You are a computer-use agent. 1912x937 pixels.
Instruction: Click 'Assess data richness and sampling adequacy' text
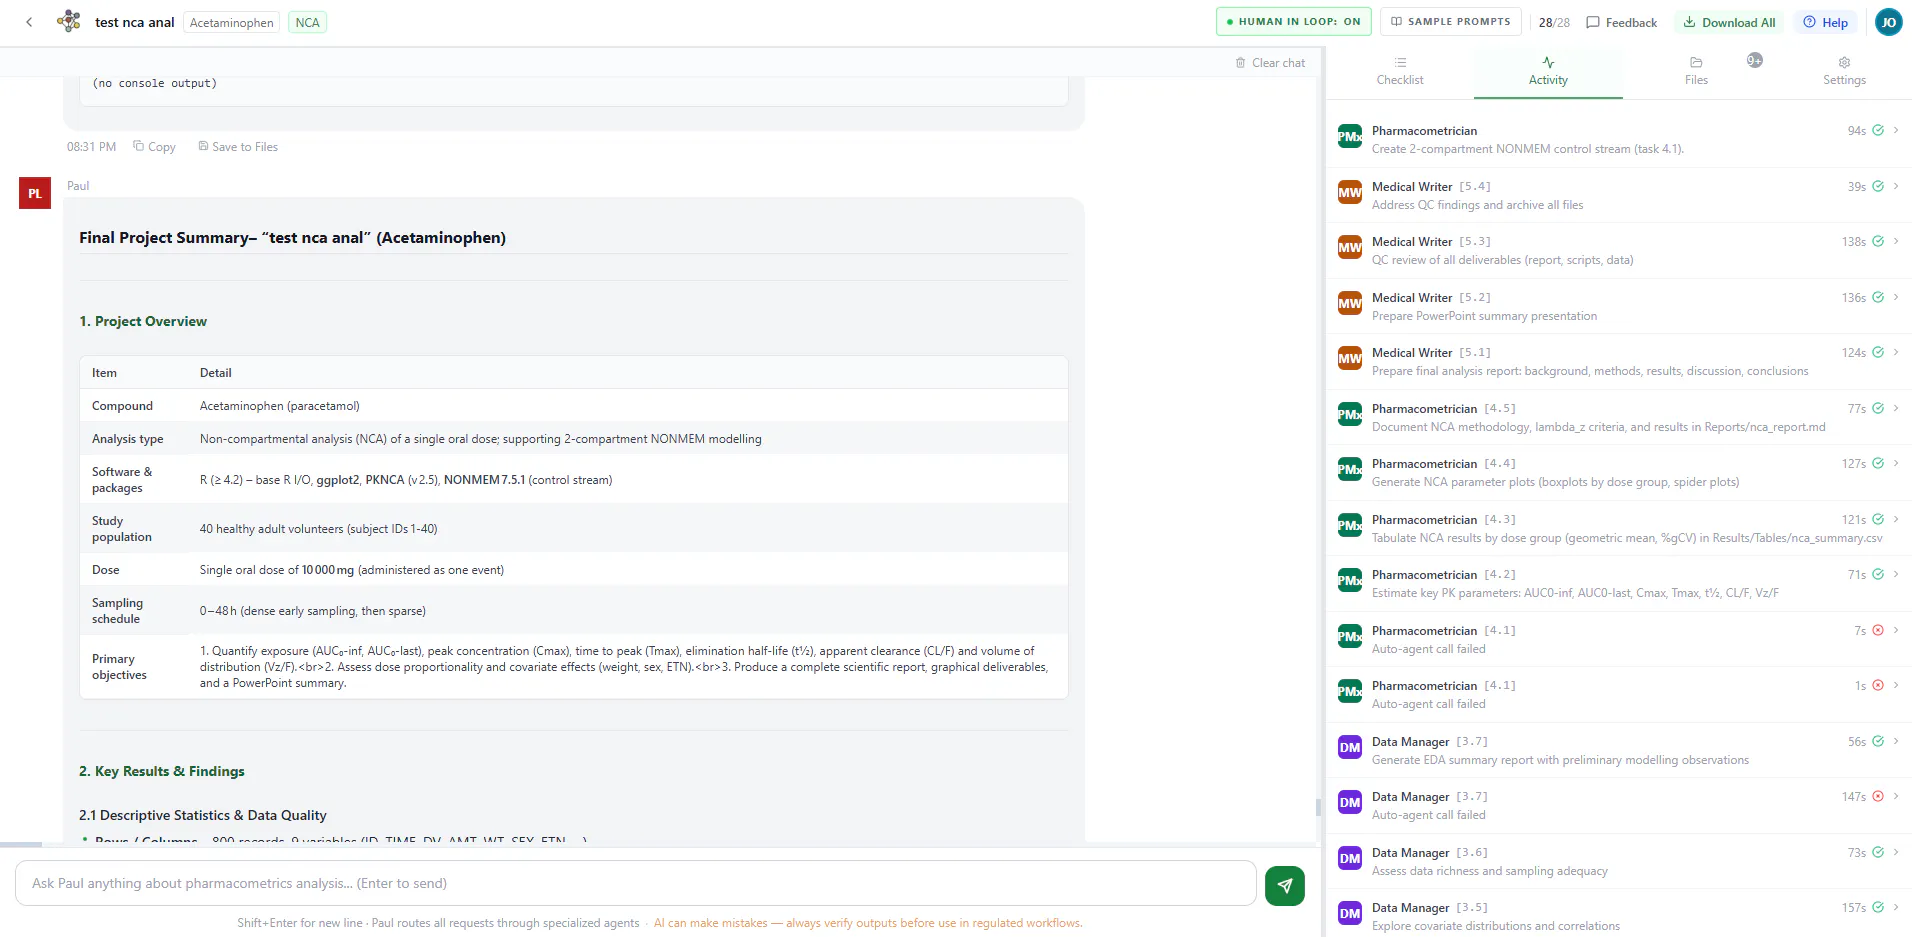click(x=1490, y=871)
